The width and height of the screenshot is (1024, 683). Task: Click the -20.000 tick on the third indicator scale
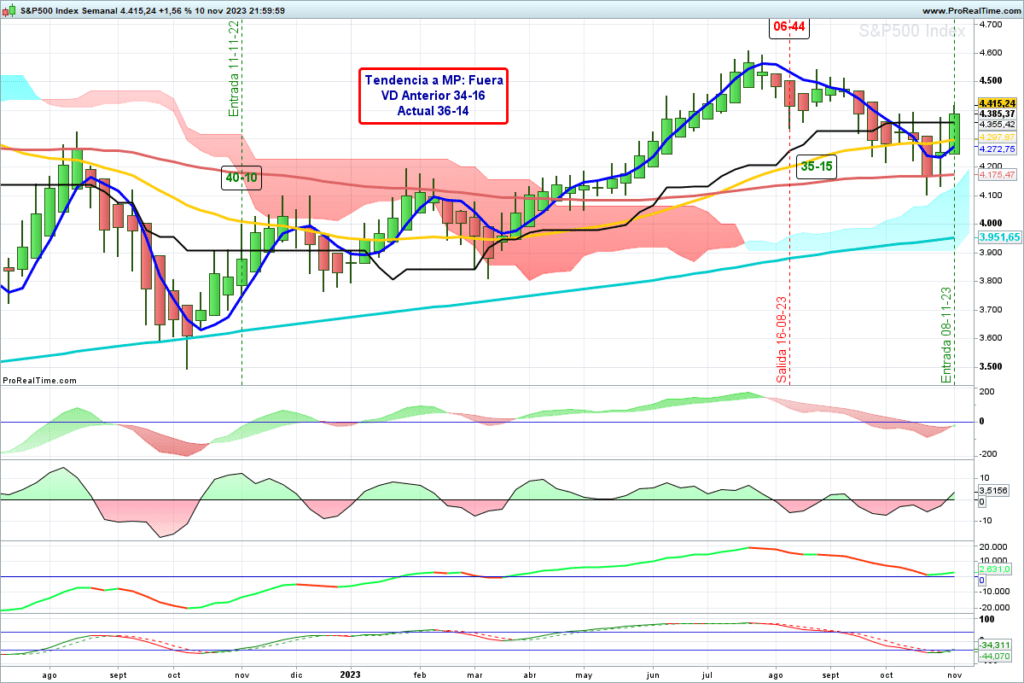(x=993, y=607)
